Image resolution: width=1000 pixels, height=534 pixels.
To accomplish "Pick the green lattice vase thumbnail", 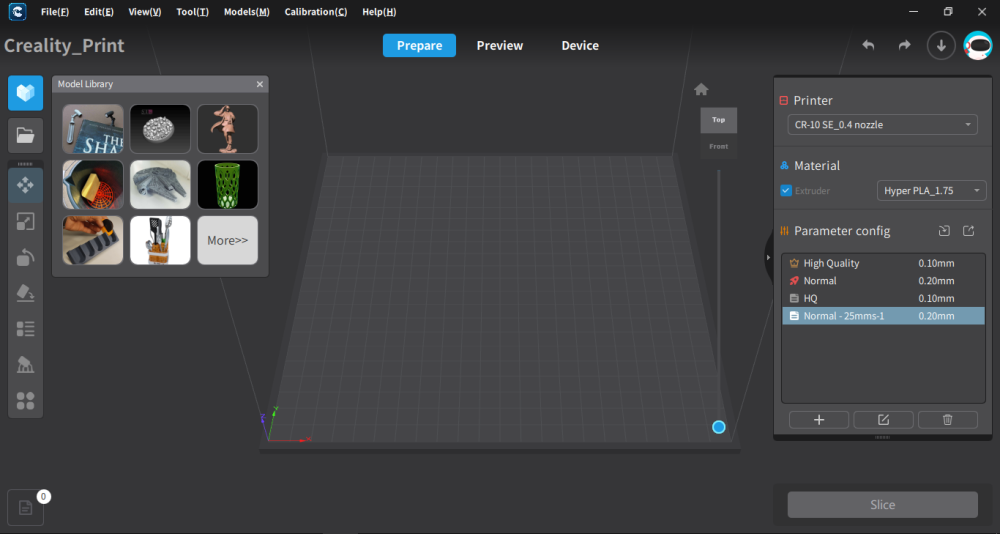I will click(228, 185).
